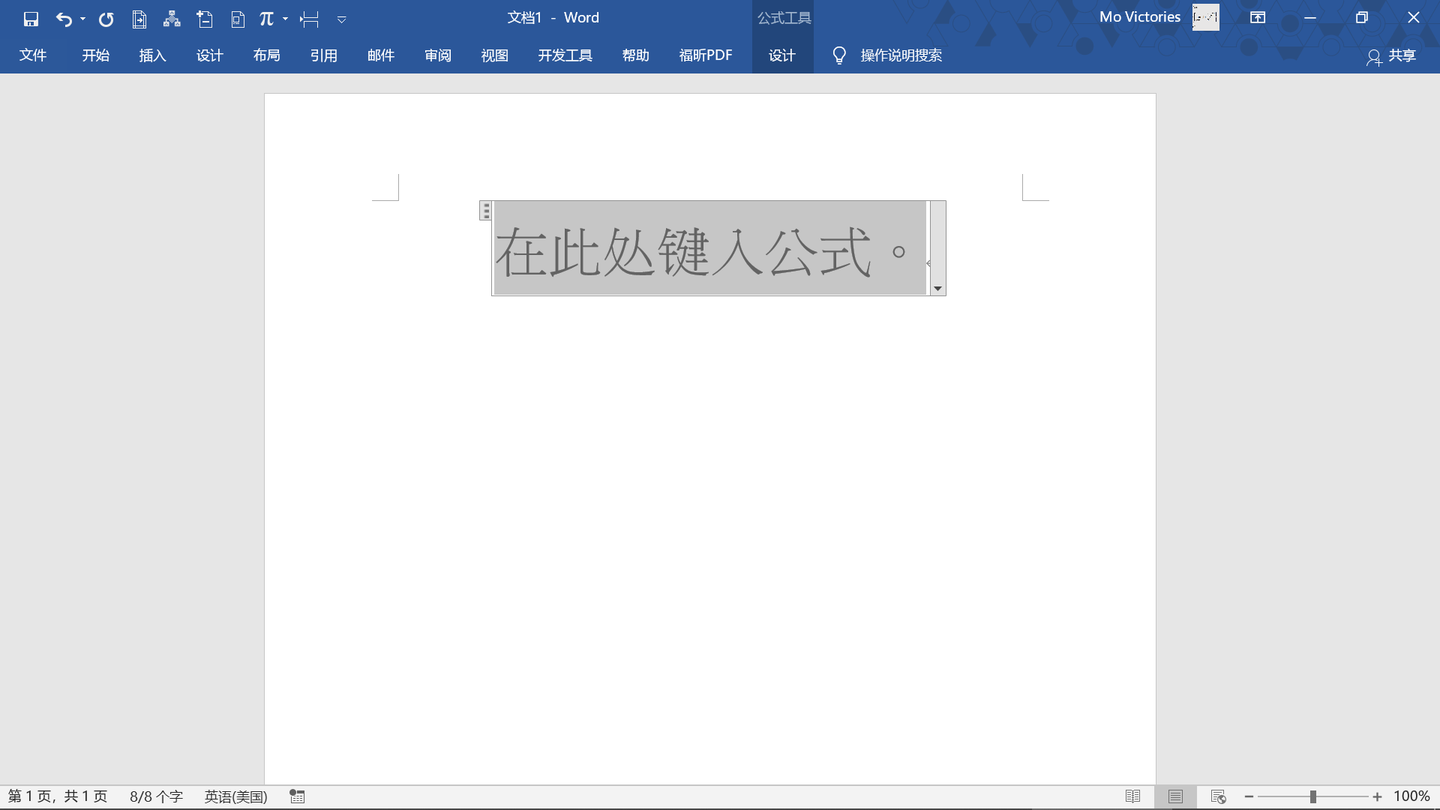Image resolution: width=1440 pixels, height=810 pixels.
Task: Click the user profile picture thumbnail
Action: pyautogui.click(x=1206, y=17)
